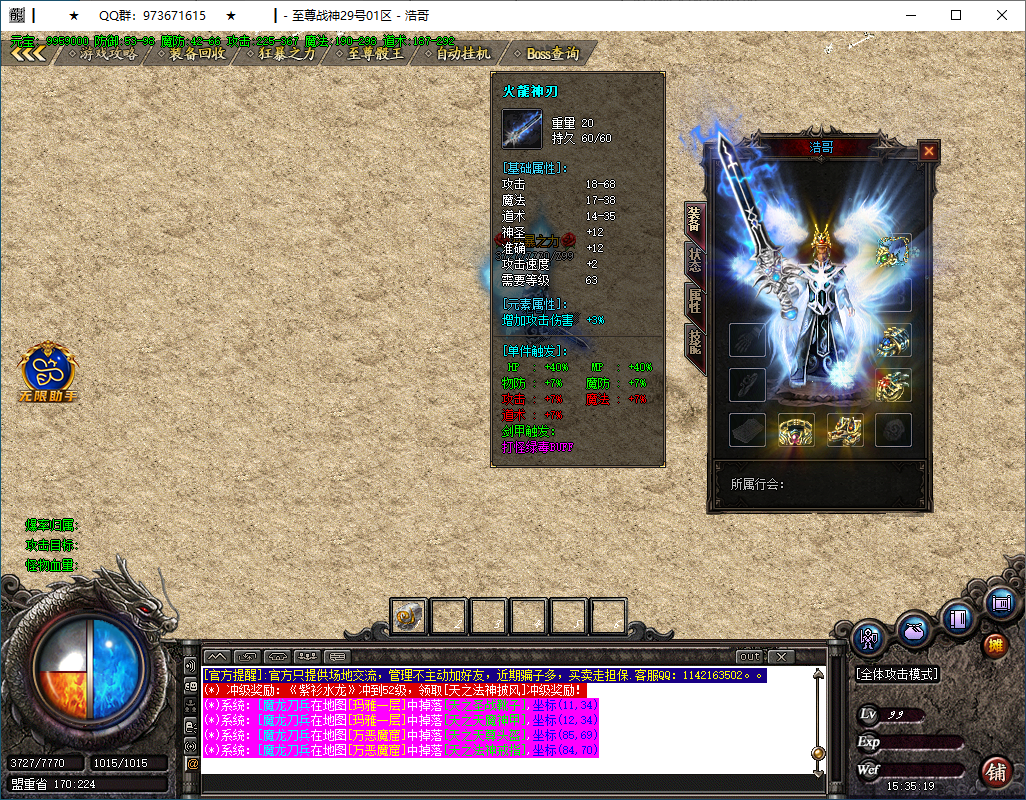The height and width of the screenshot is (800, 1026).
Task: Click the 天之法神戒指 drop message line
Action: 400,750
